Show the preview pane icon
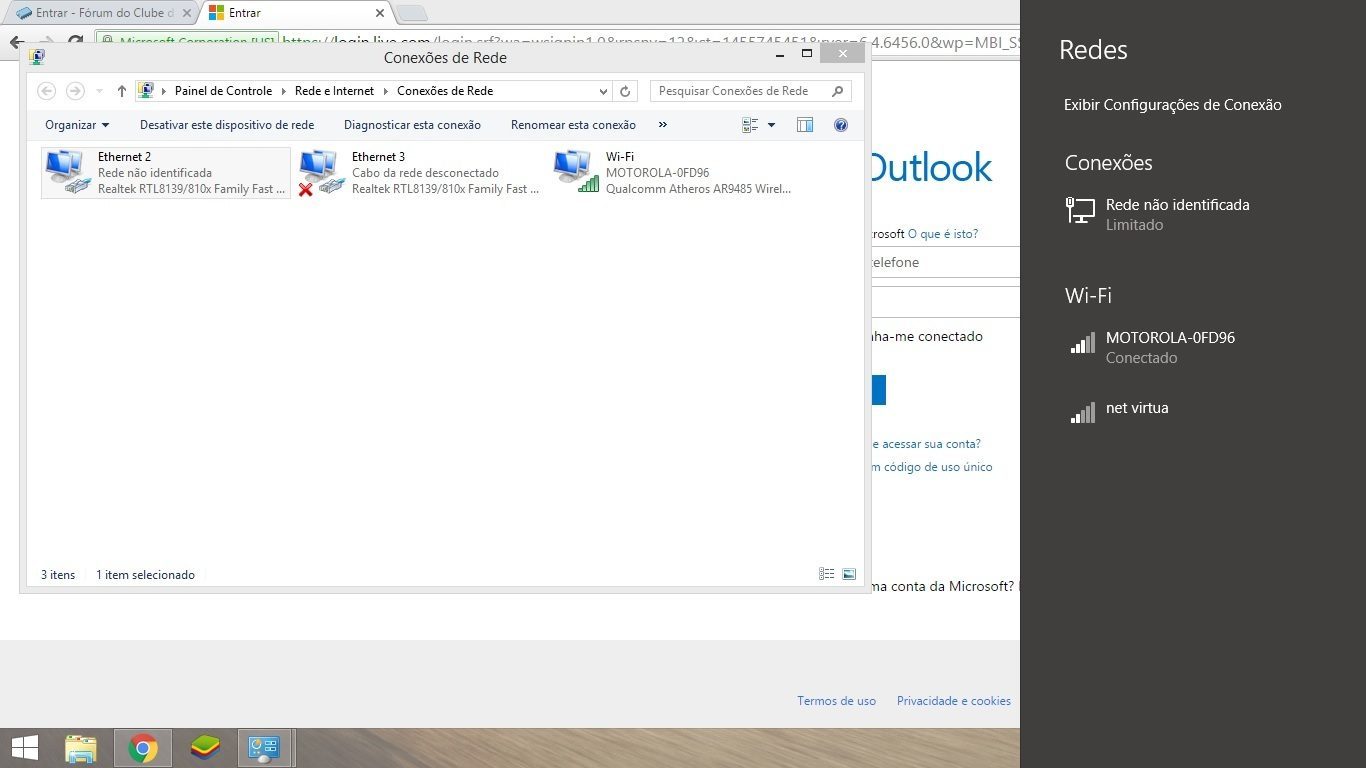1366x768 pixels. pyautogui.click(x=805, y=125)
